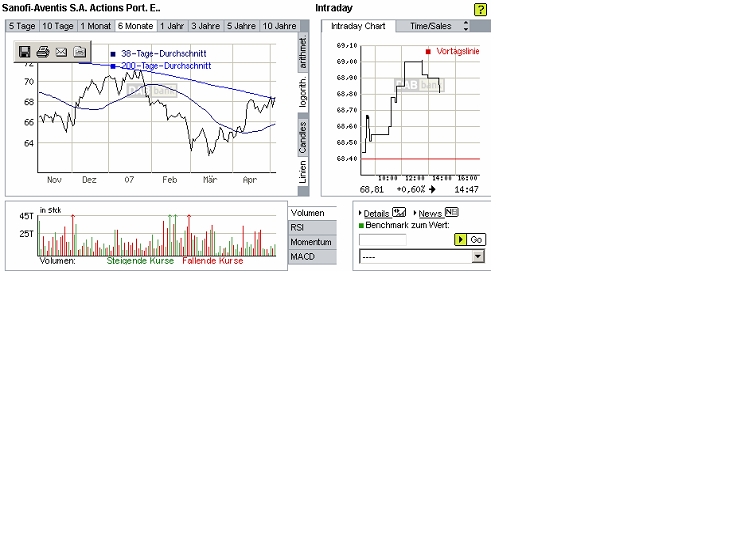Open the Intraday Chart tab
750x550 pixels.
click(358, 26)
